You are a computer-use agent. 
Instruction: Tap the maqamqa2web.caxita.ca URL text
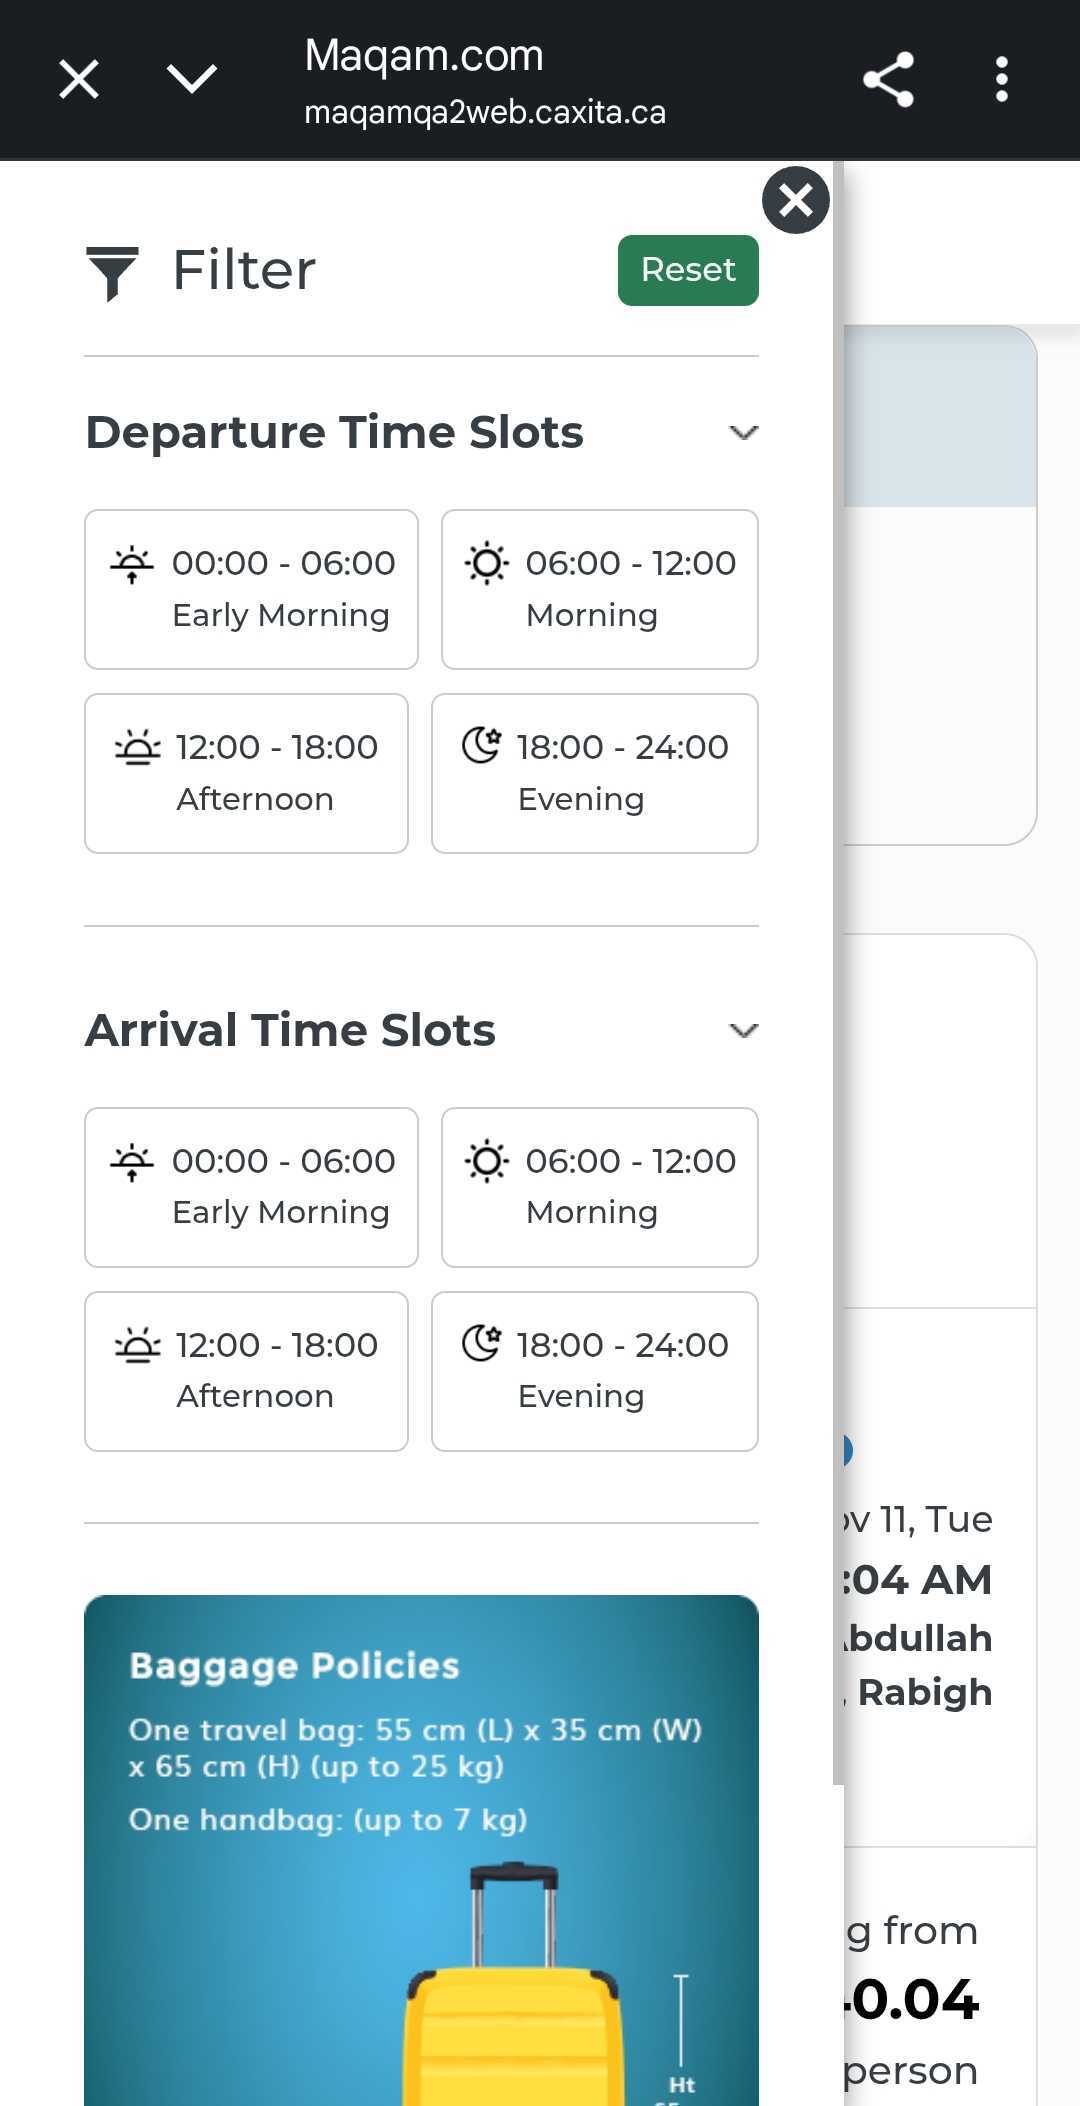[485, 112]
